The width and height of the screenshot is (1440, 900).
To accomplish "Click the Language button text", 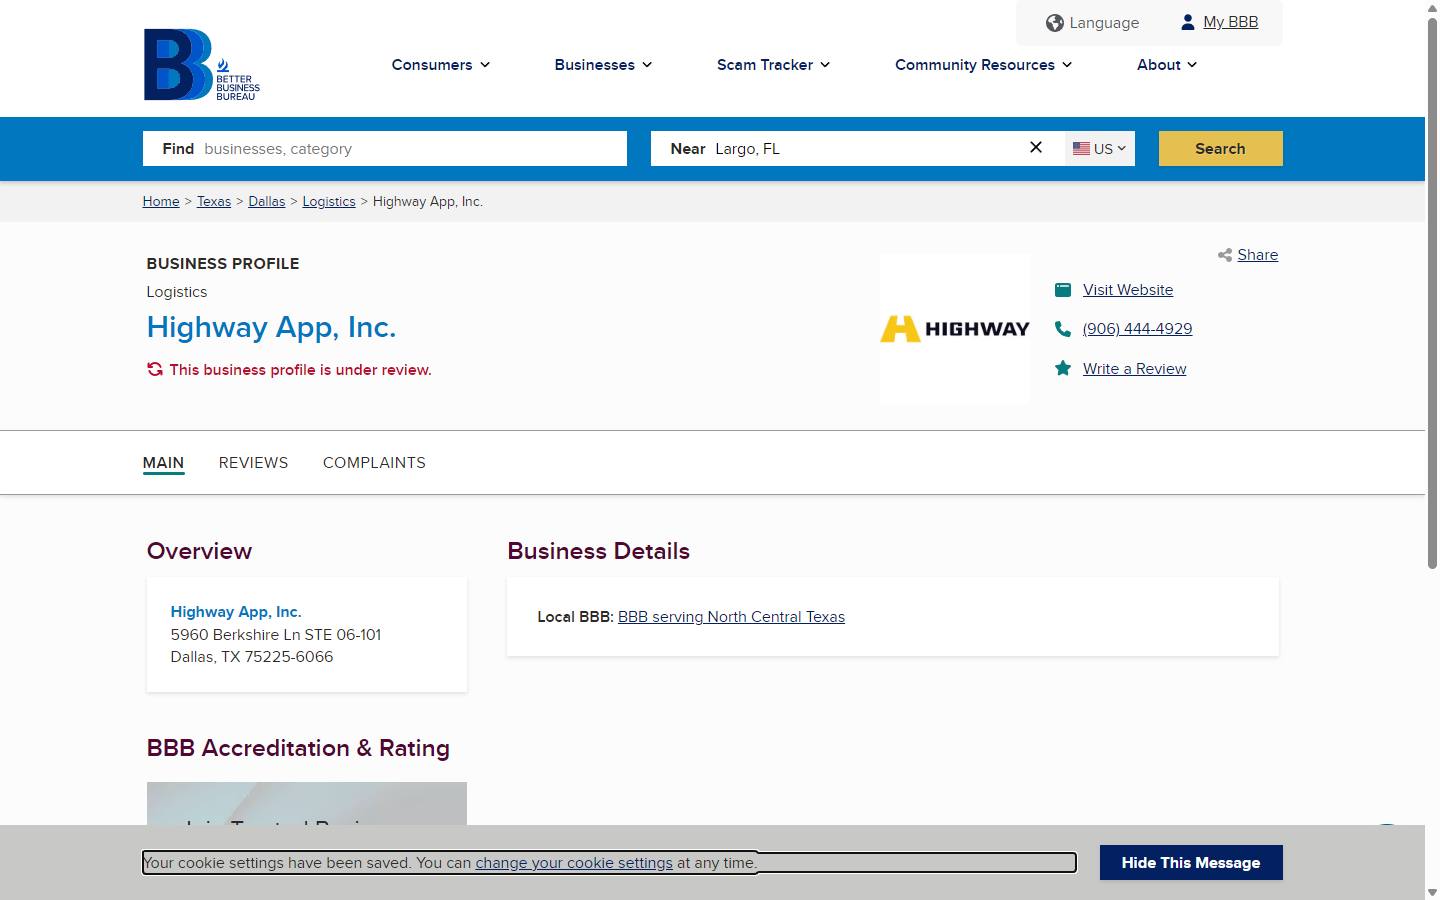I will pyautogui.click(x=1104, y=23).
